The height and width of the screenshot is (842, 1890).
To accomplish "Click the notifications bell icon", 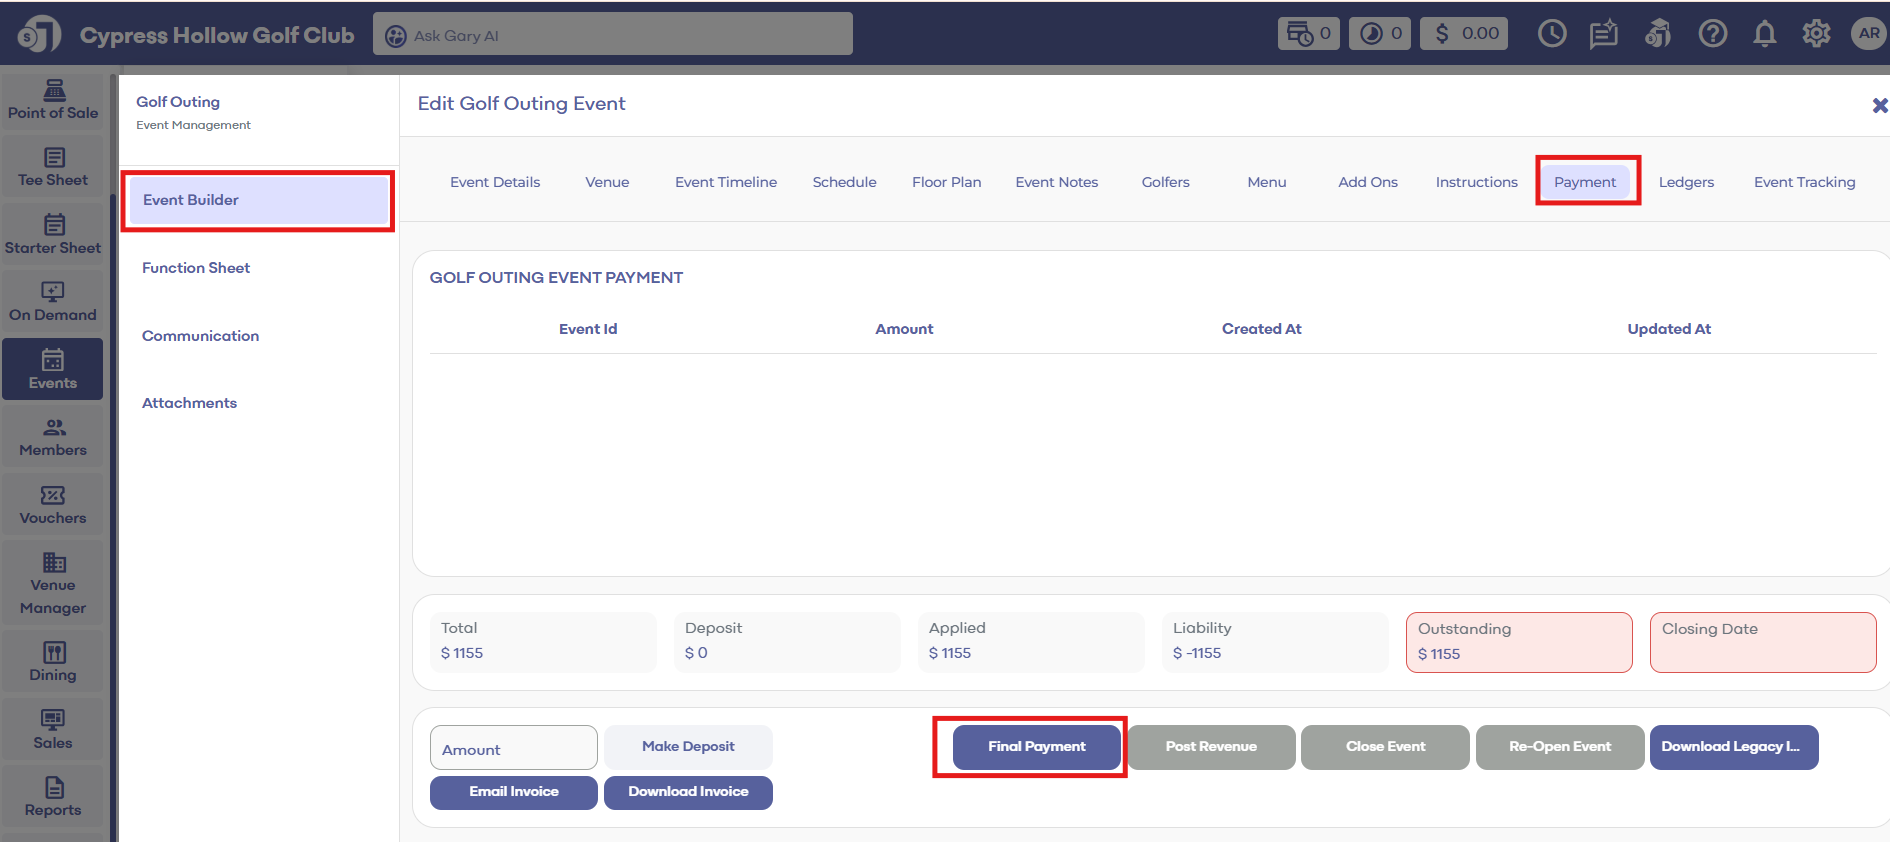I will point(1764,34).
